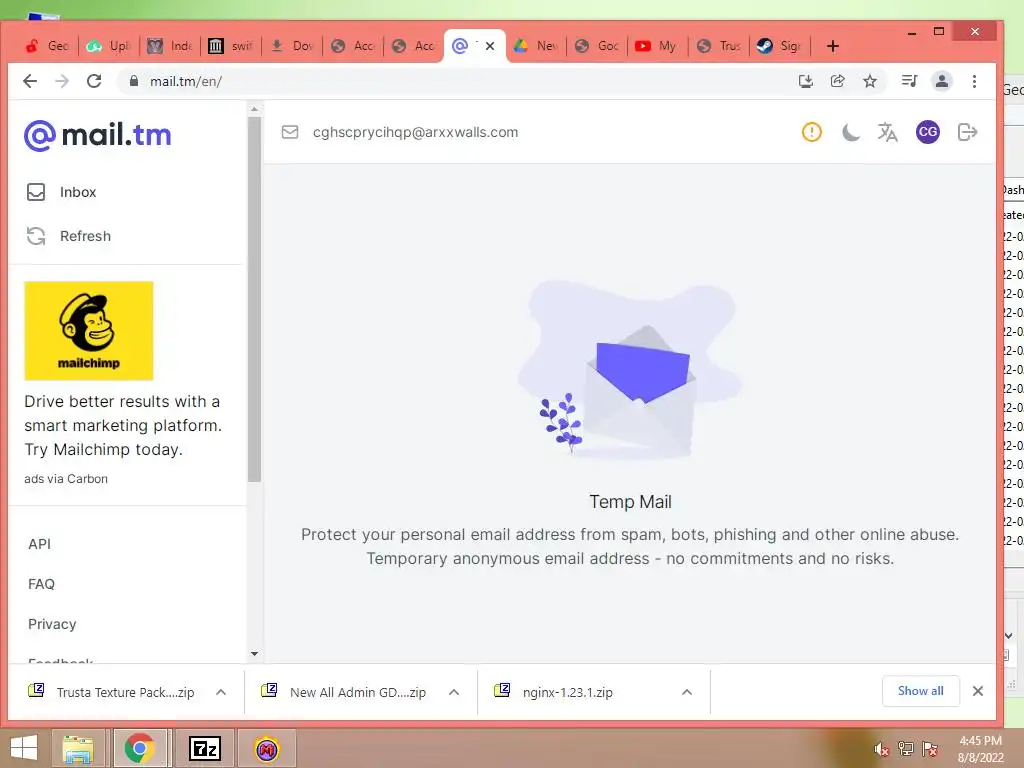Click Show all downloads

pyautogui.click(x=921, y=691)
